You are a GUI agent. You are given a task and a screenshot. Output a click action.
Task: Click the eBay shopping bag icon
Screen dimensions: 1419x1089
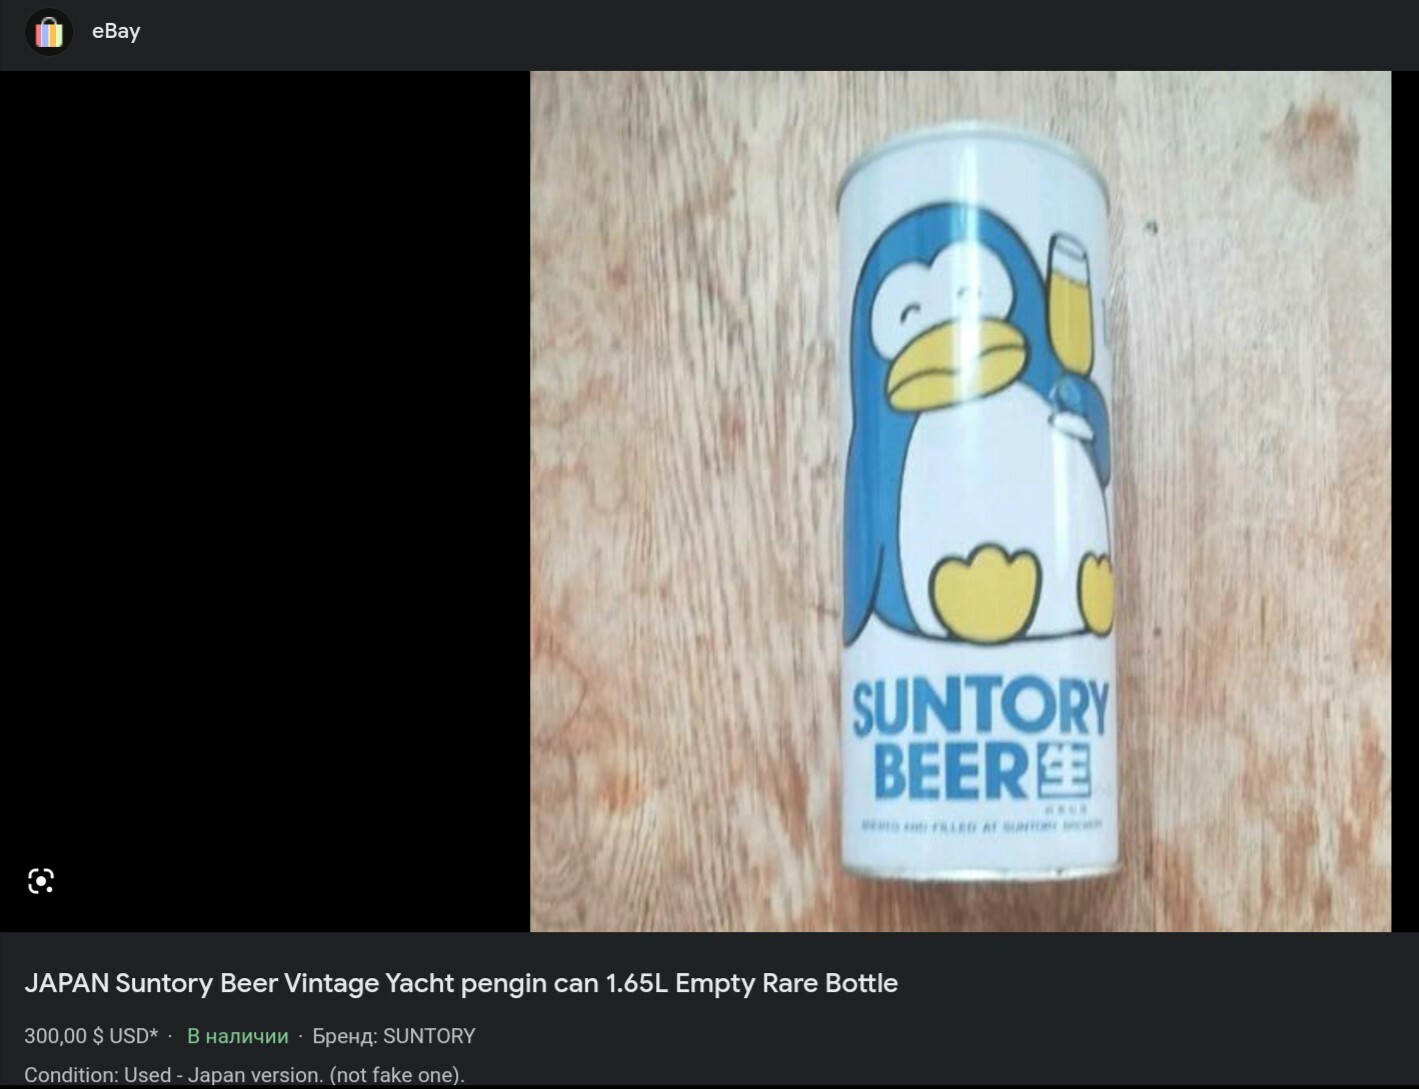(x=48, y=32)
